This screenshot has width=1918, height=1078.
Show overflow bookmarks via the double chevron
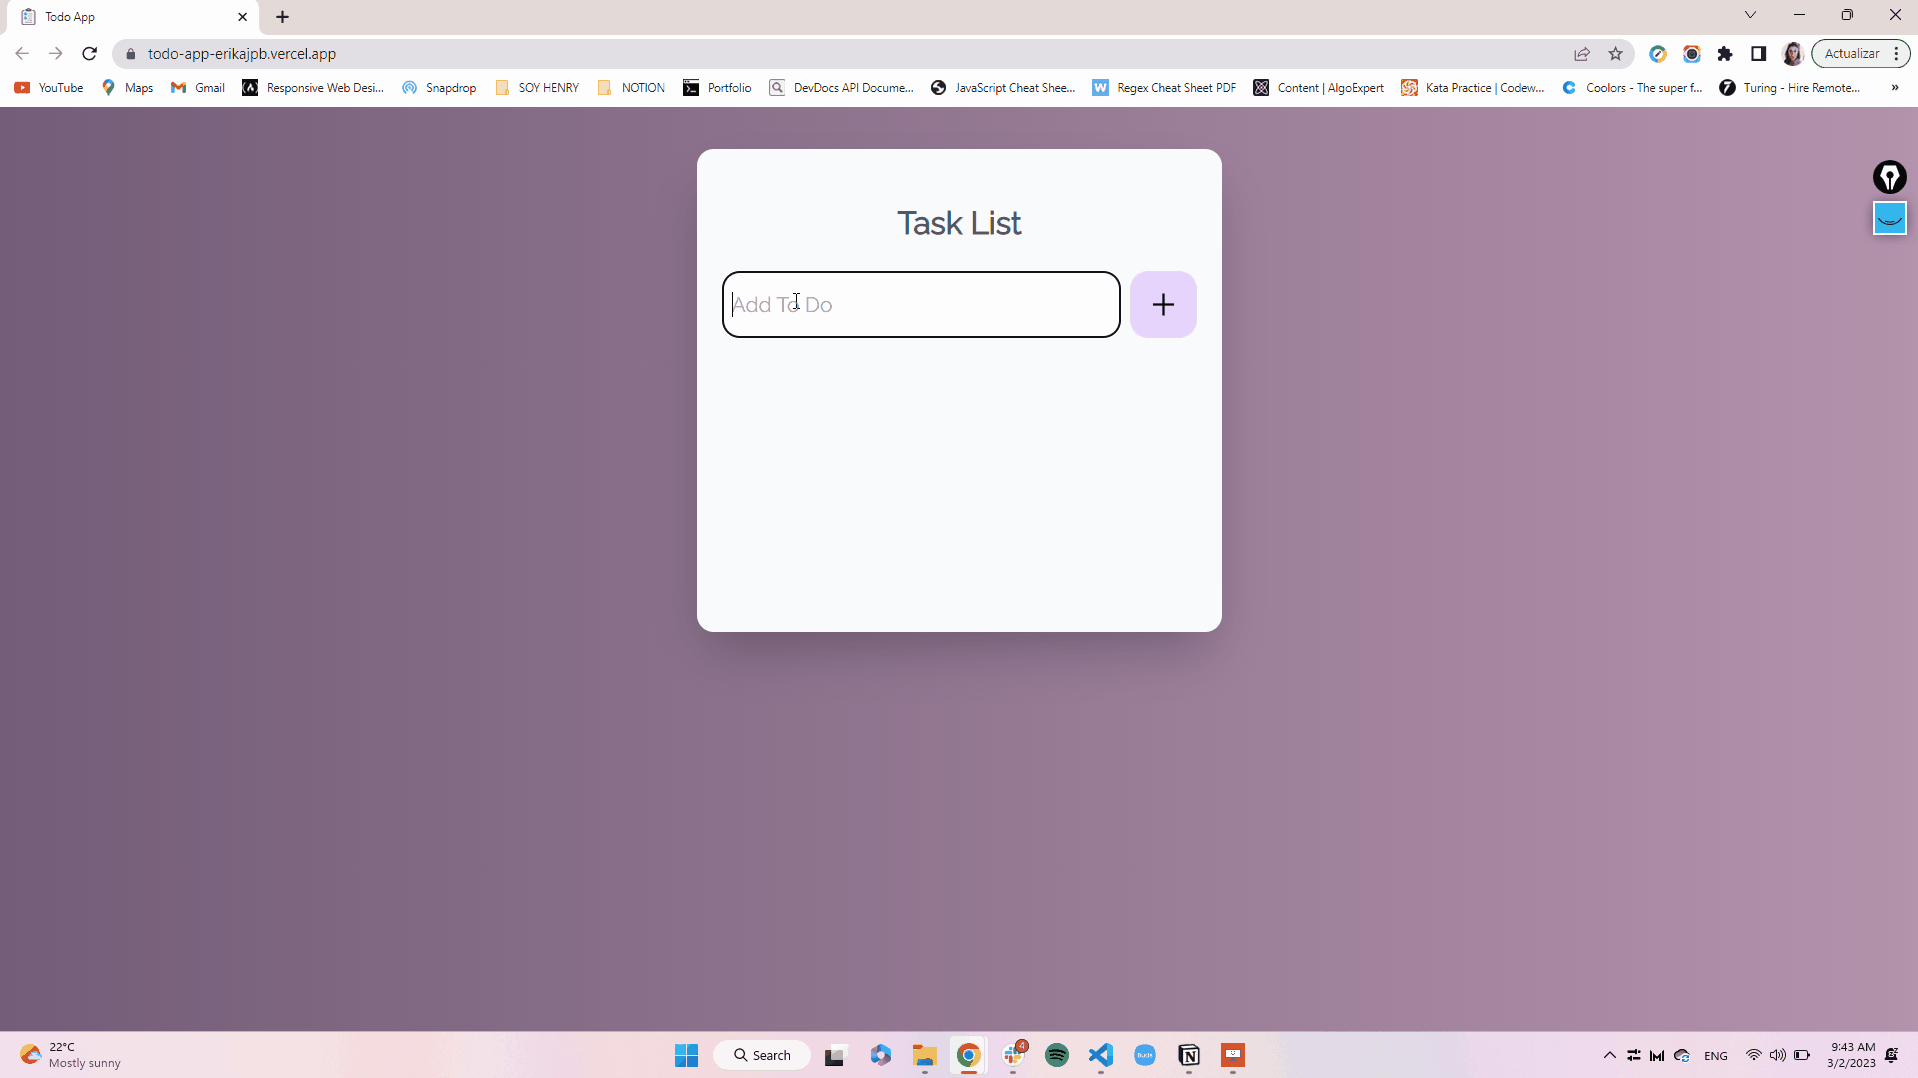[1895, 87]
